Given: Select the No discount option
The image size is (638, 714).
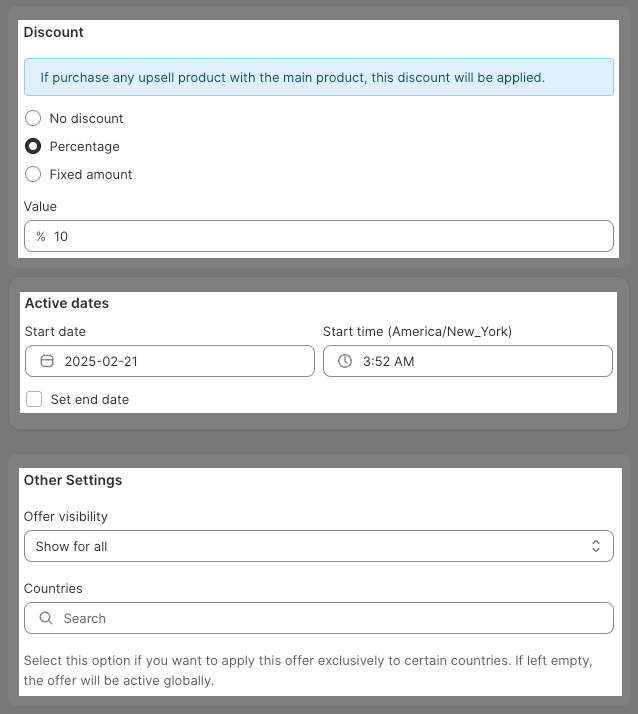Looking at the screenshot, I should (x=33, y=118).
